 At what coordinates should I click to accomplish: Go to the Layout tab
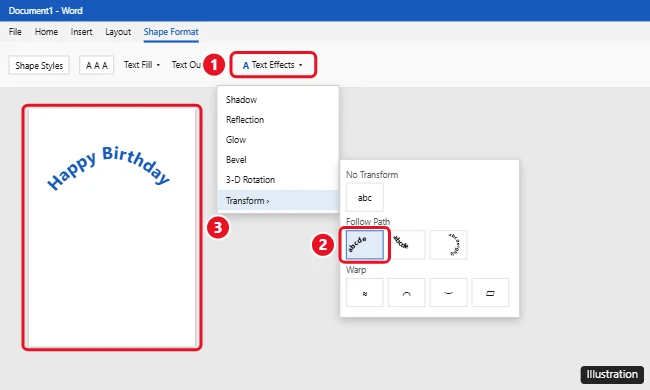coord(118,32)
